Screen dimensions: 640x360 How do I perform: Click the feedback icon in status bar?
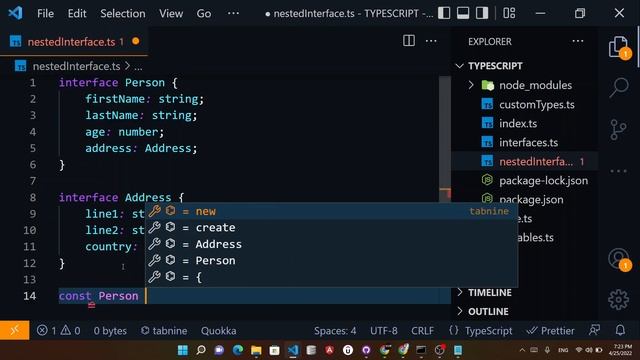point(594,330)
